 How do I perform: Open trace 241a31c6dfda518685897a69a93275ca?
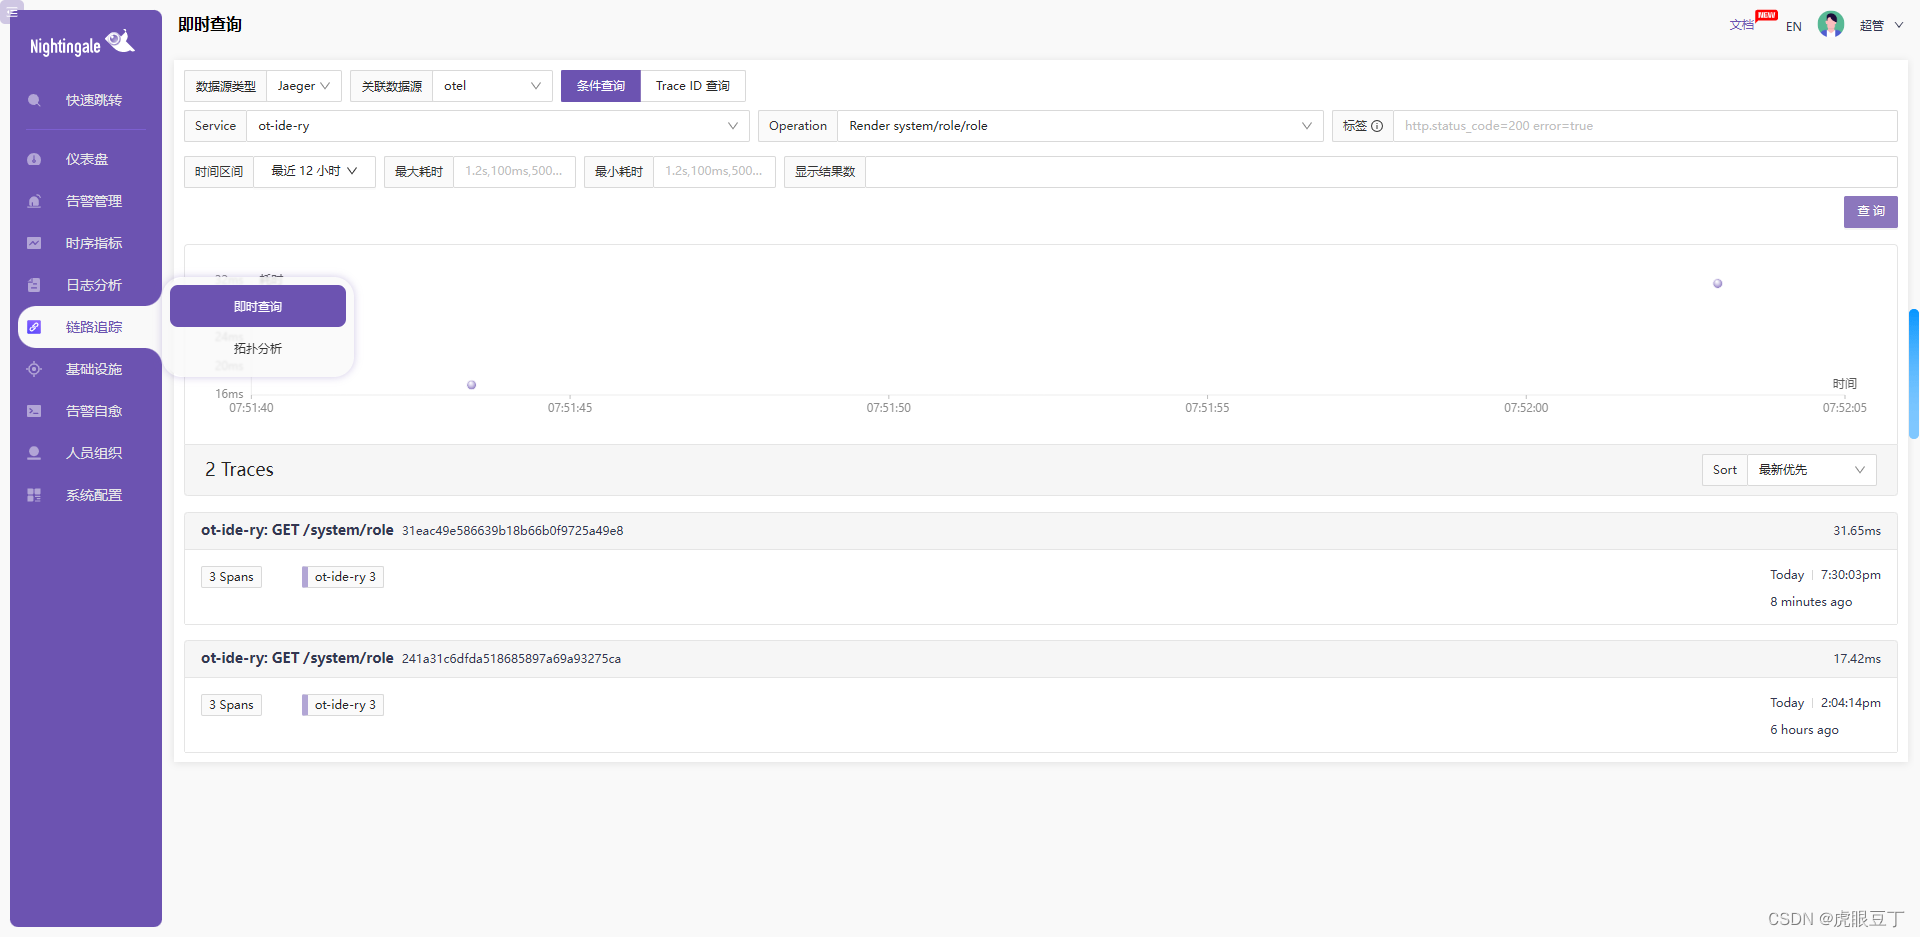click(x=511, y=659)
